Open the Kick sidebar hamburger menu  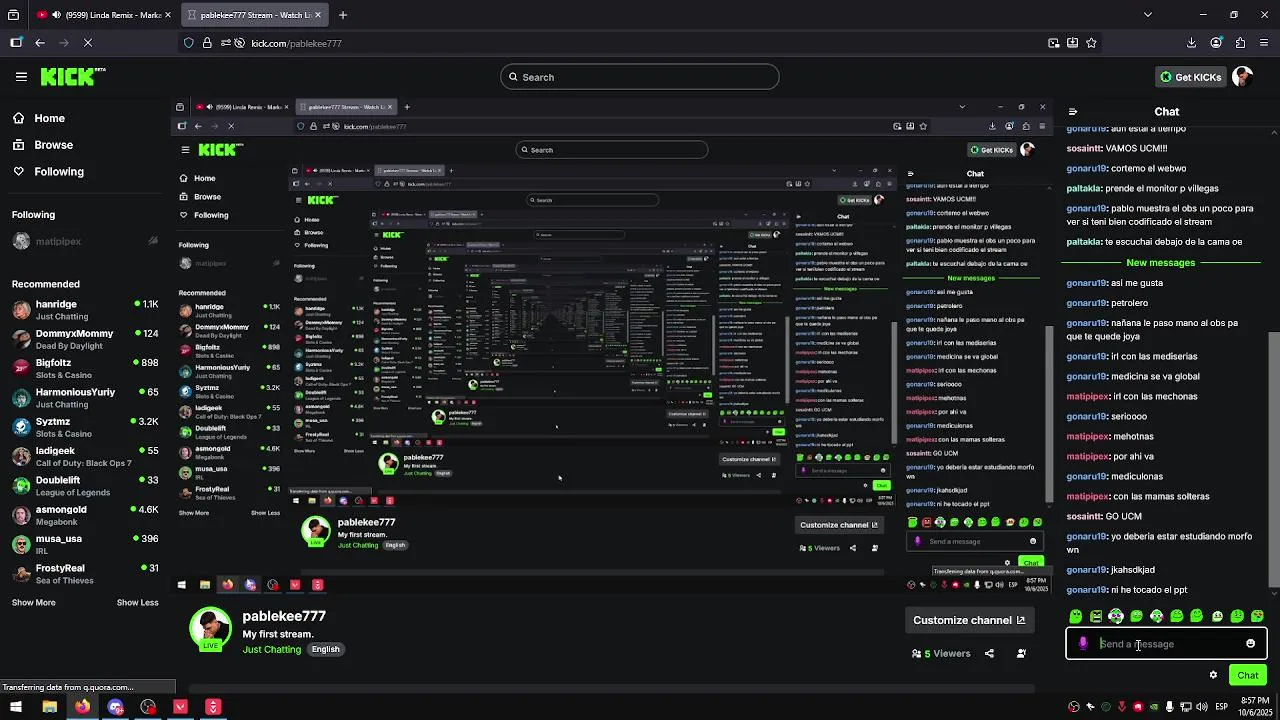tap(21, 76)
